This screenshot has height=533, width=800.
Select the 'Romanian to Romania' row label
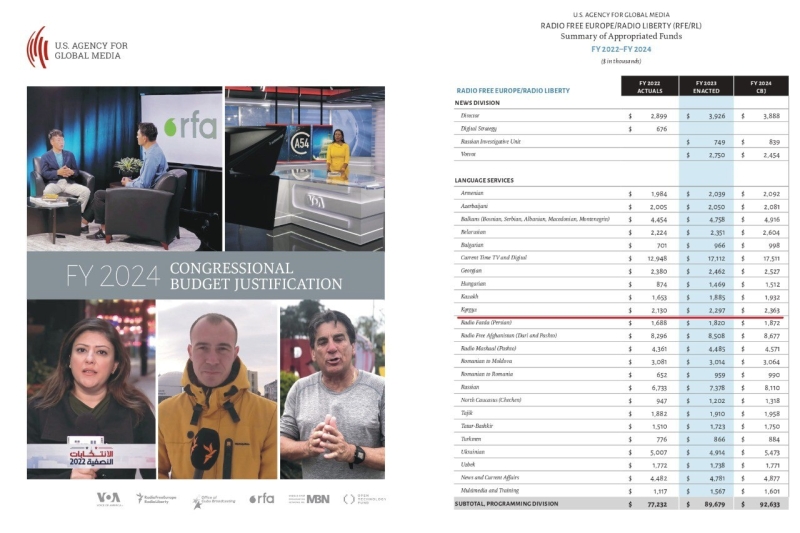pos(486,374)
